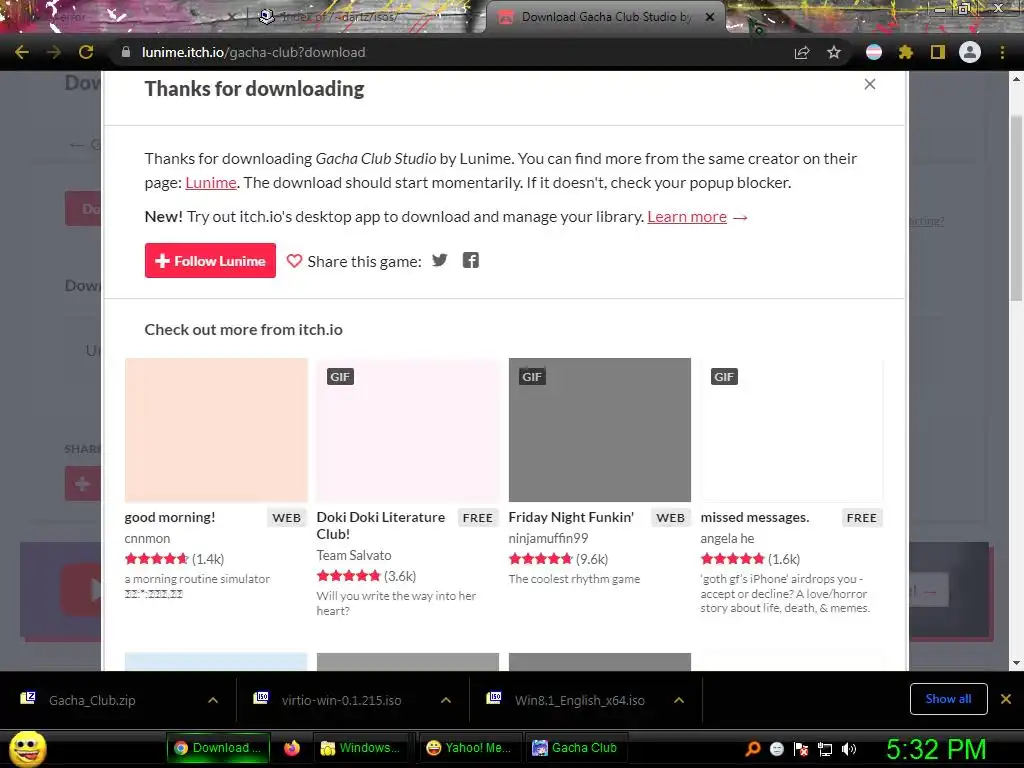The height and width of the screenshot is (768, 1024).
Task: Follow the Learn more link
Action: [687, 217]
